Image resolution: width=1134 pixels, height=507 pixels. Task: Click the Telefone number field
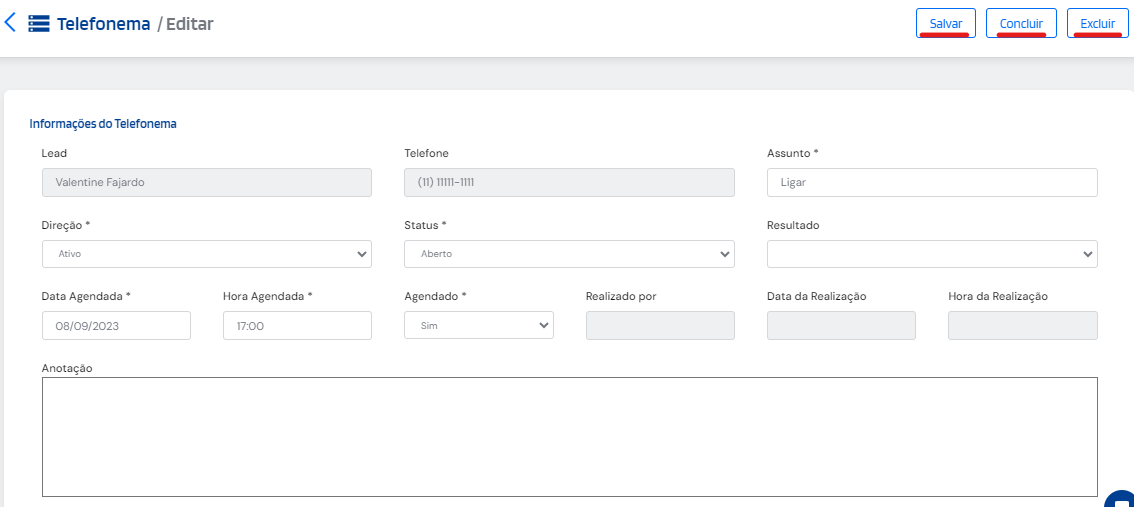coord(569,182)
